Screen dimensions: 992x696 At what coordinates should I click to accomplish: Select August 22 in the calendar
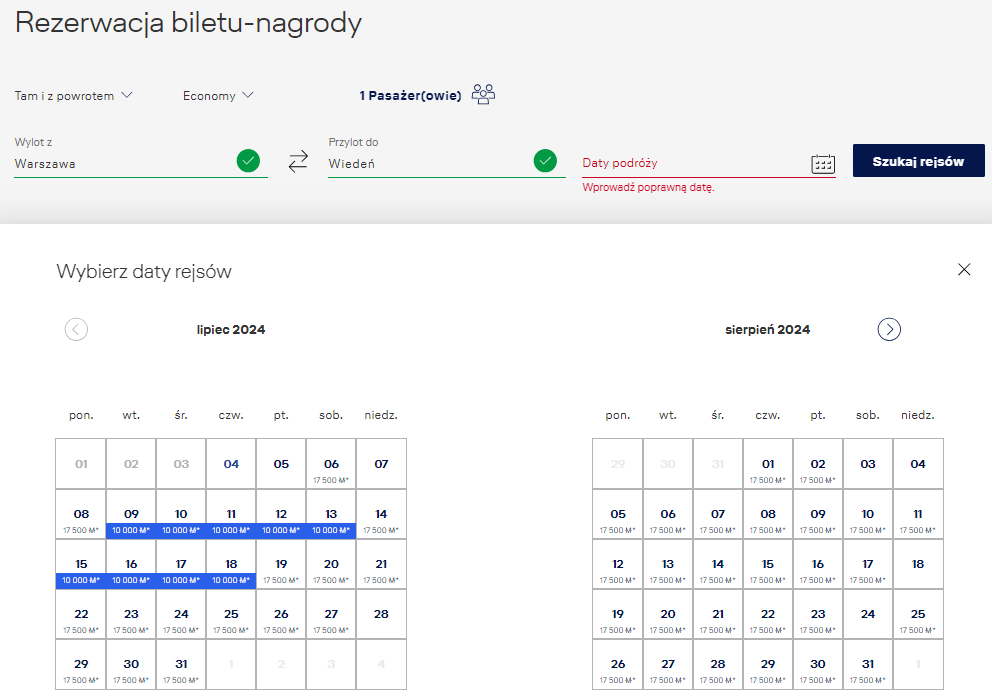[767, 614]
